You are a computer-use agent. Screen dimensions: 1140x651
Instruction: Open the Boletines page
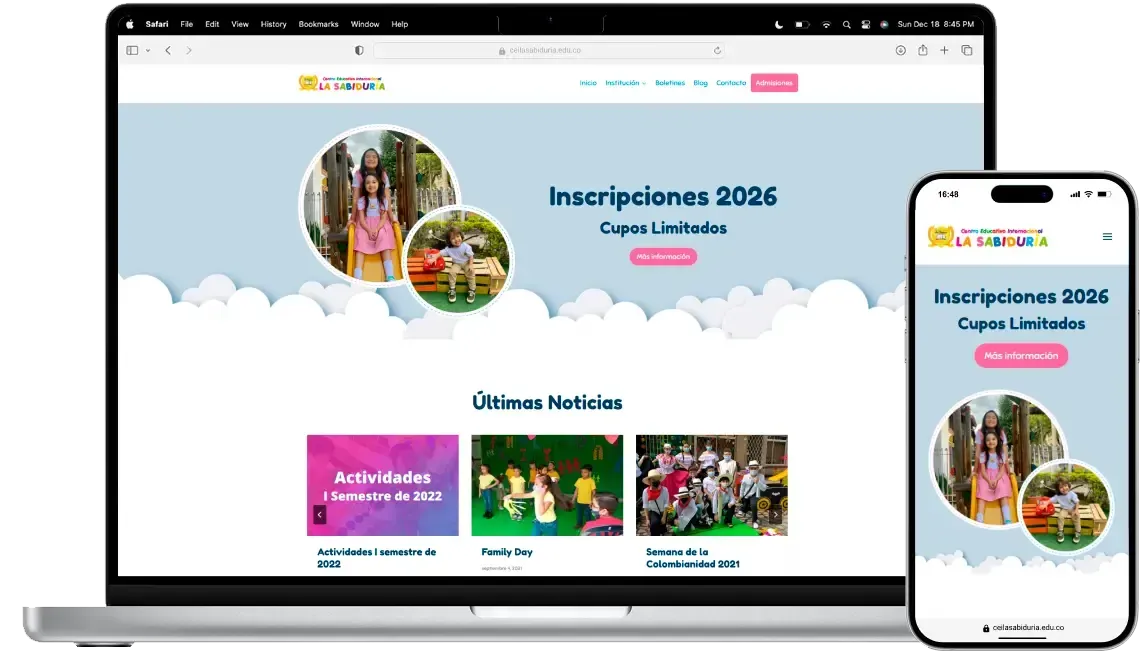click(670, 83)
